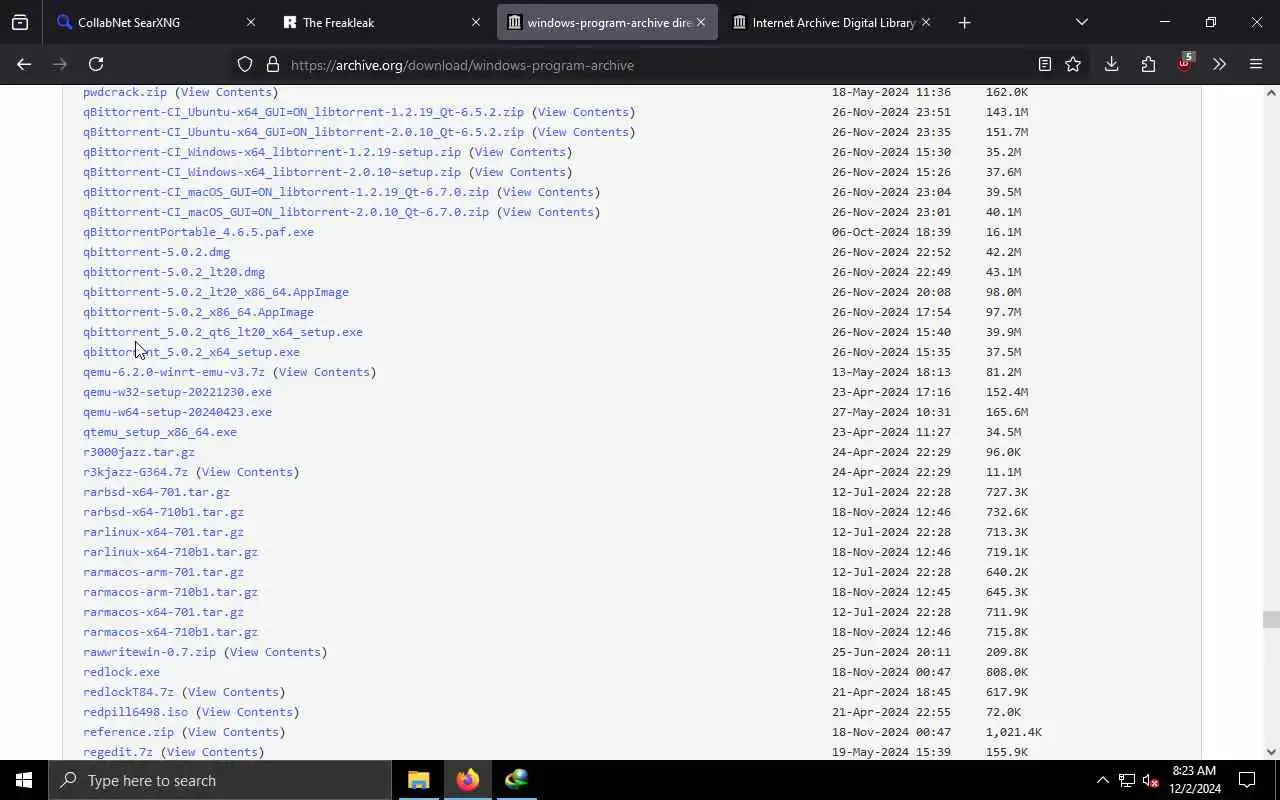Click the taskbar search box

pyautogui.click(x=220, y=780)
